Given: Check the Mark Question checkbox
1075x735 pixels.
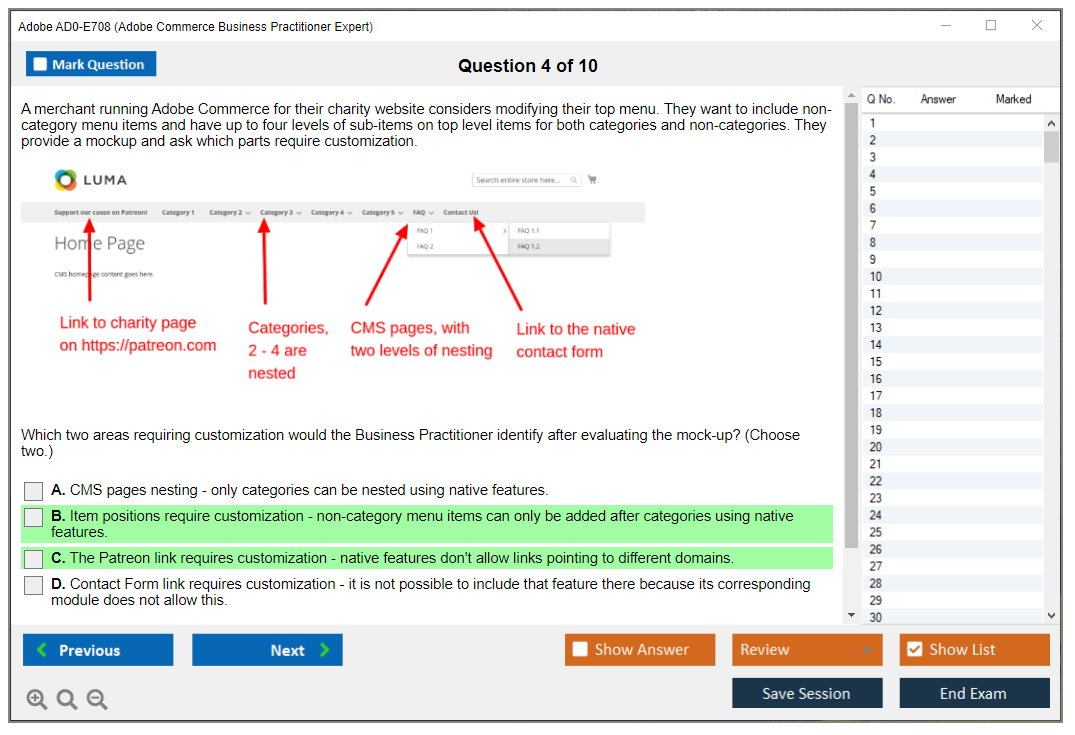Looking at the screenshot, I should [40, 65].
